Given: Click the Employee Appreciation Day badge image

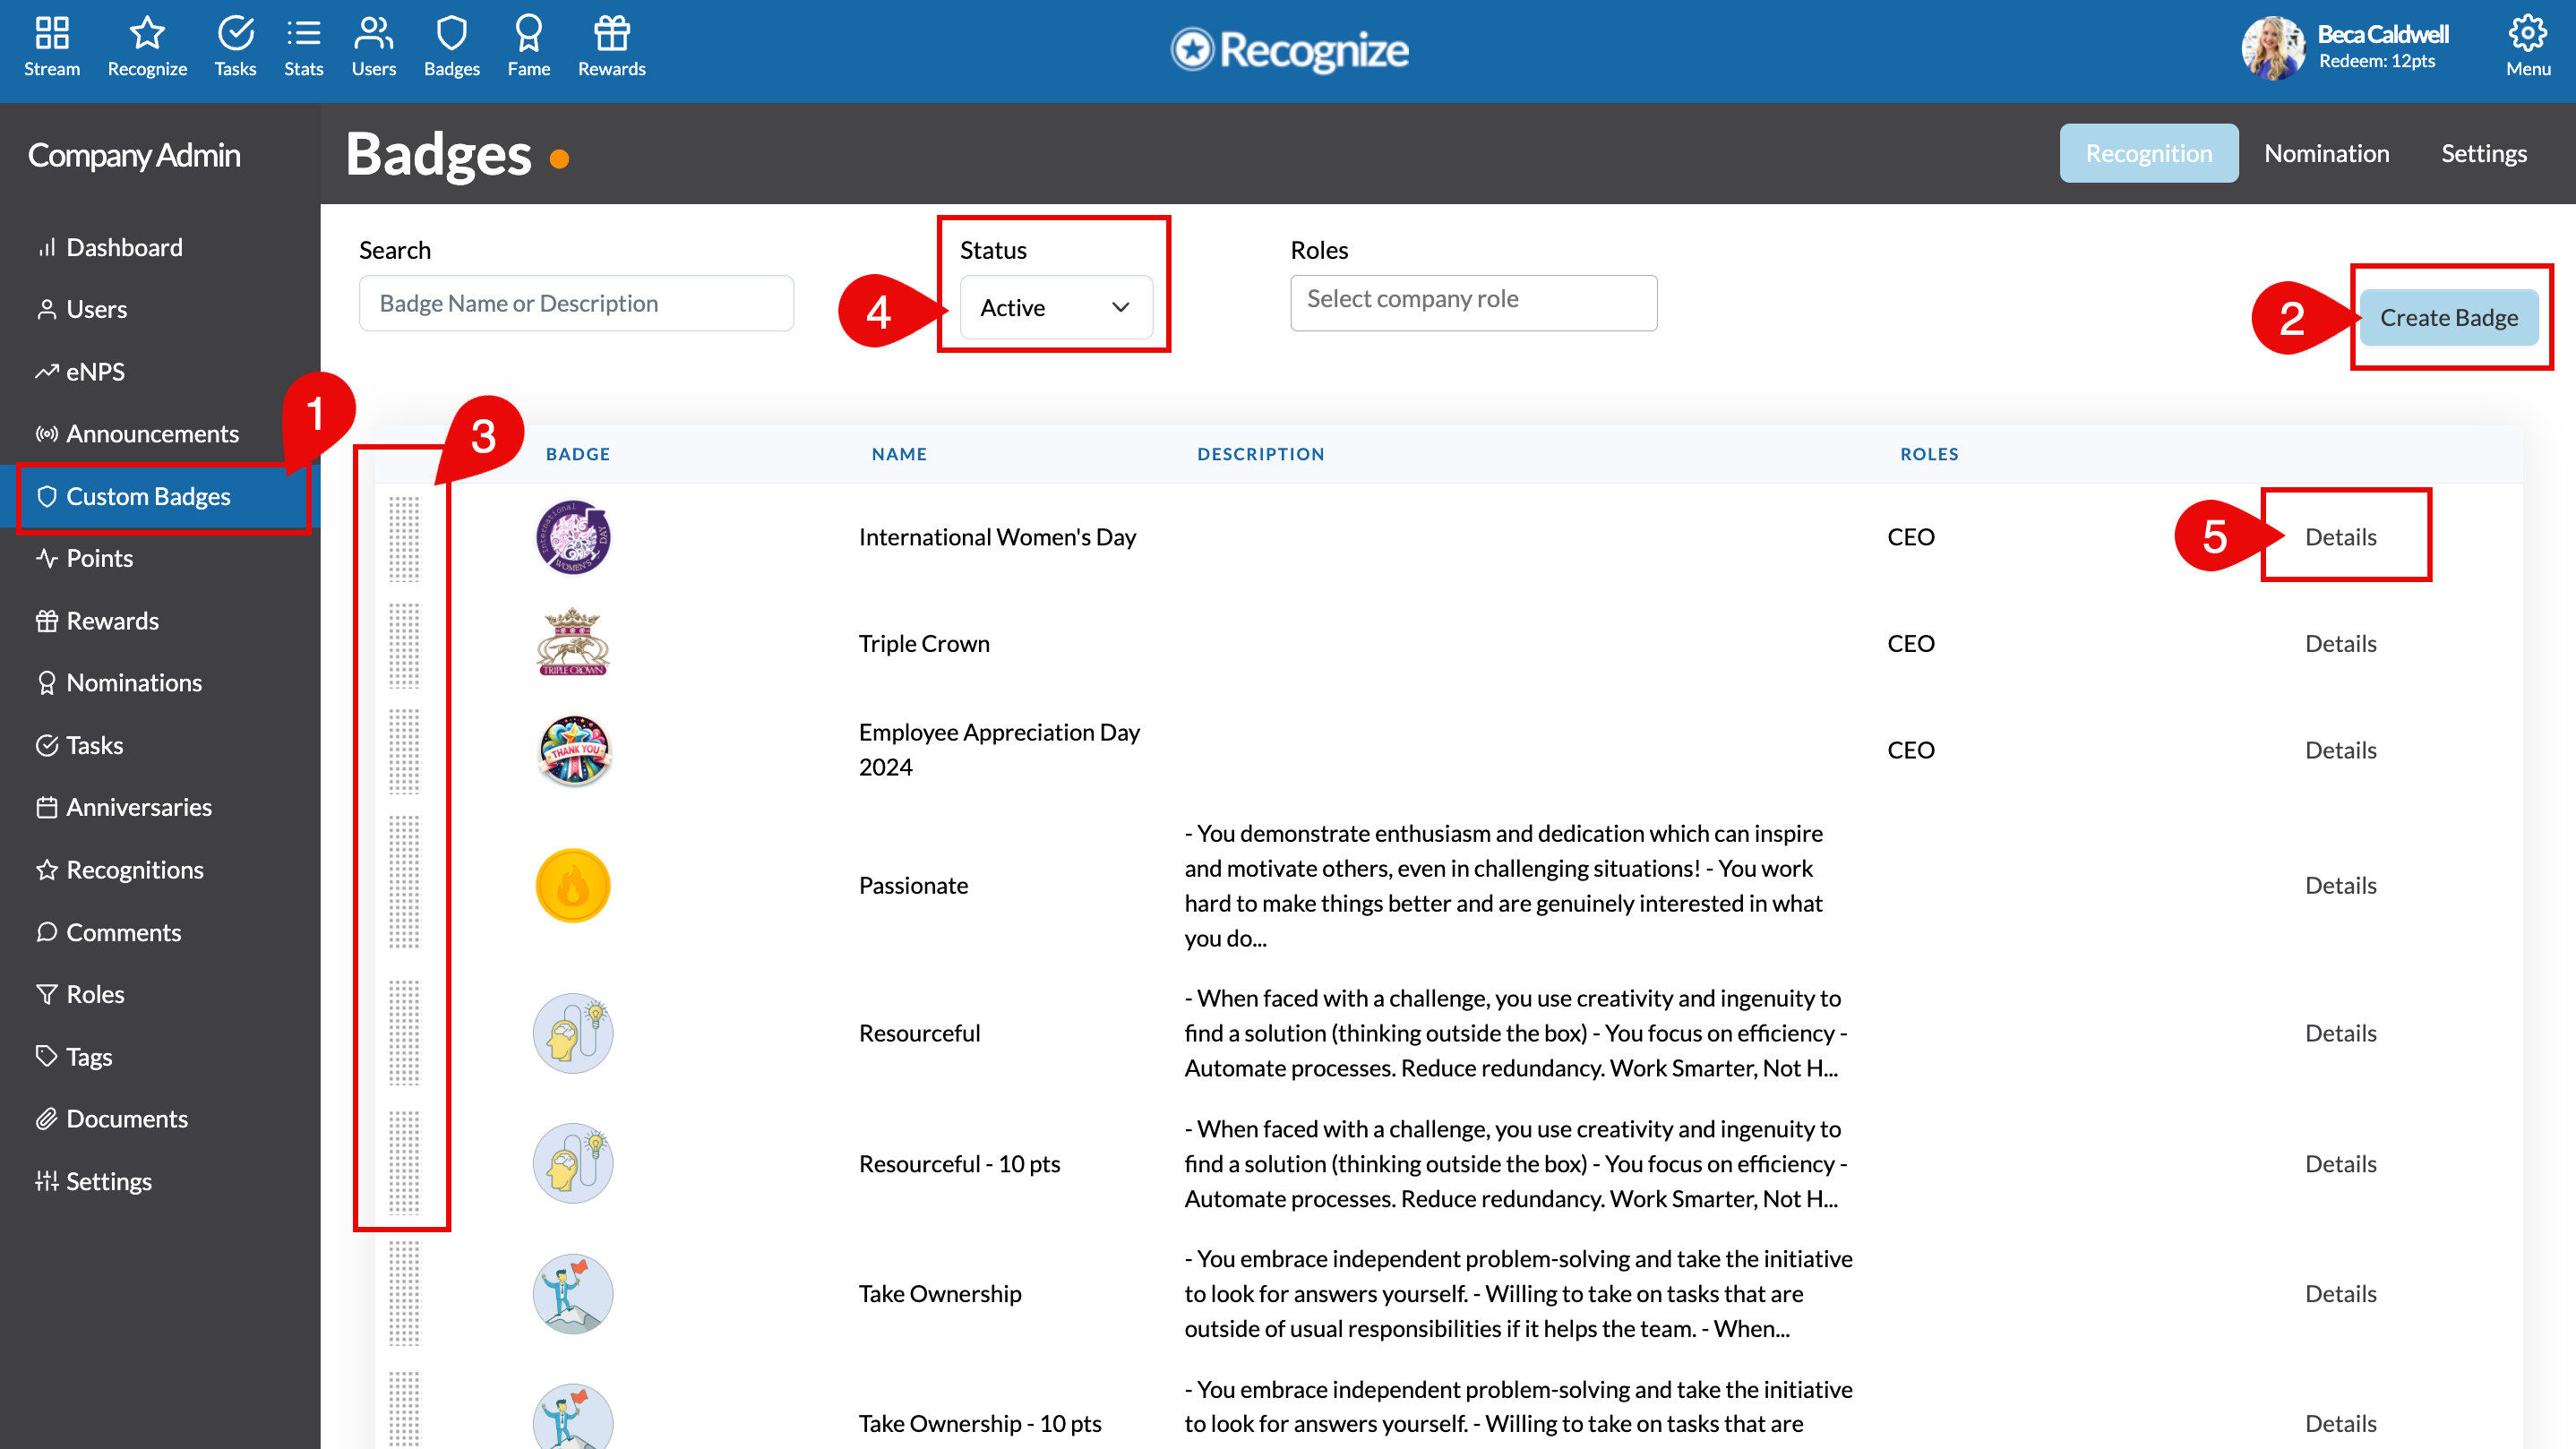Looking at the screenshot, I should pos(573,750).
